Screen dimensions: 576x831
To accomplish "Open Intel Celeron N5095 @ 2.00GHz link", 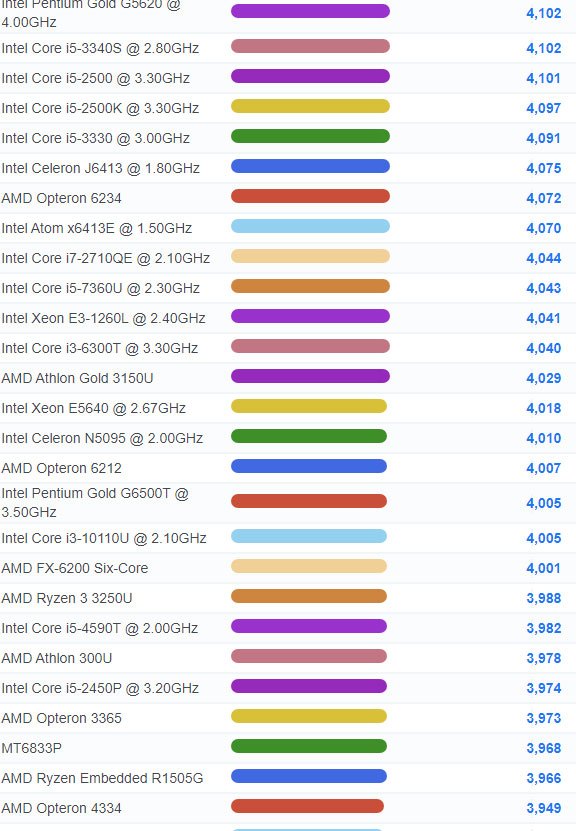I will click(x=102, y=438).
